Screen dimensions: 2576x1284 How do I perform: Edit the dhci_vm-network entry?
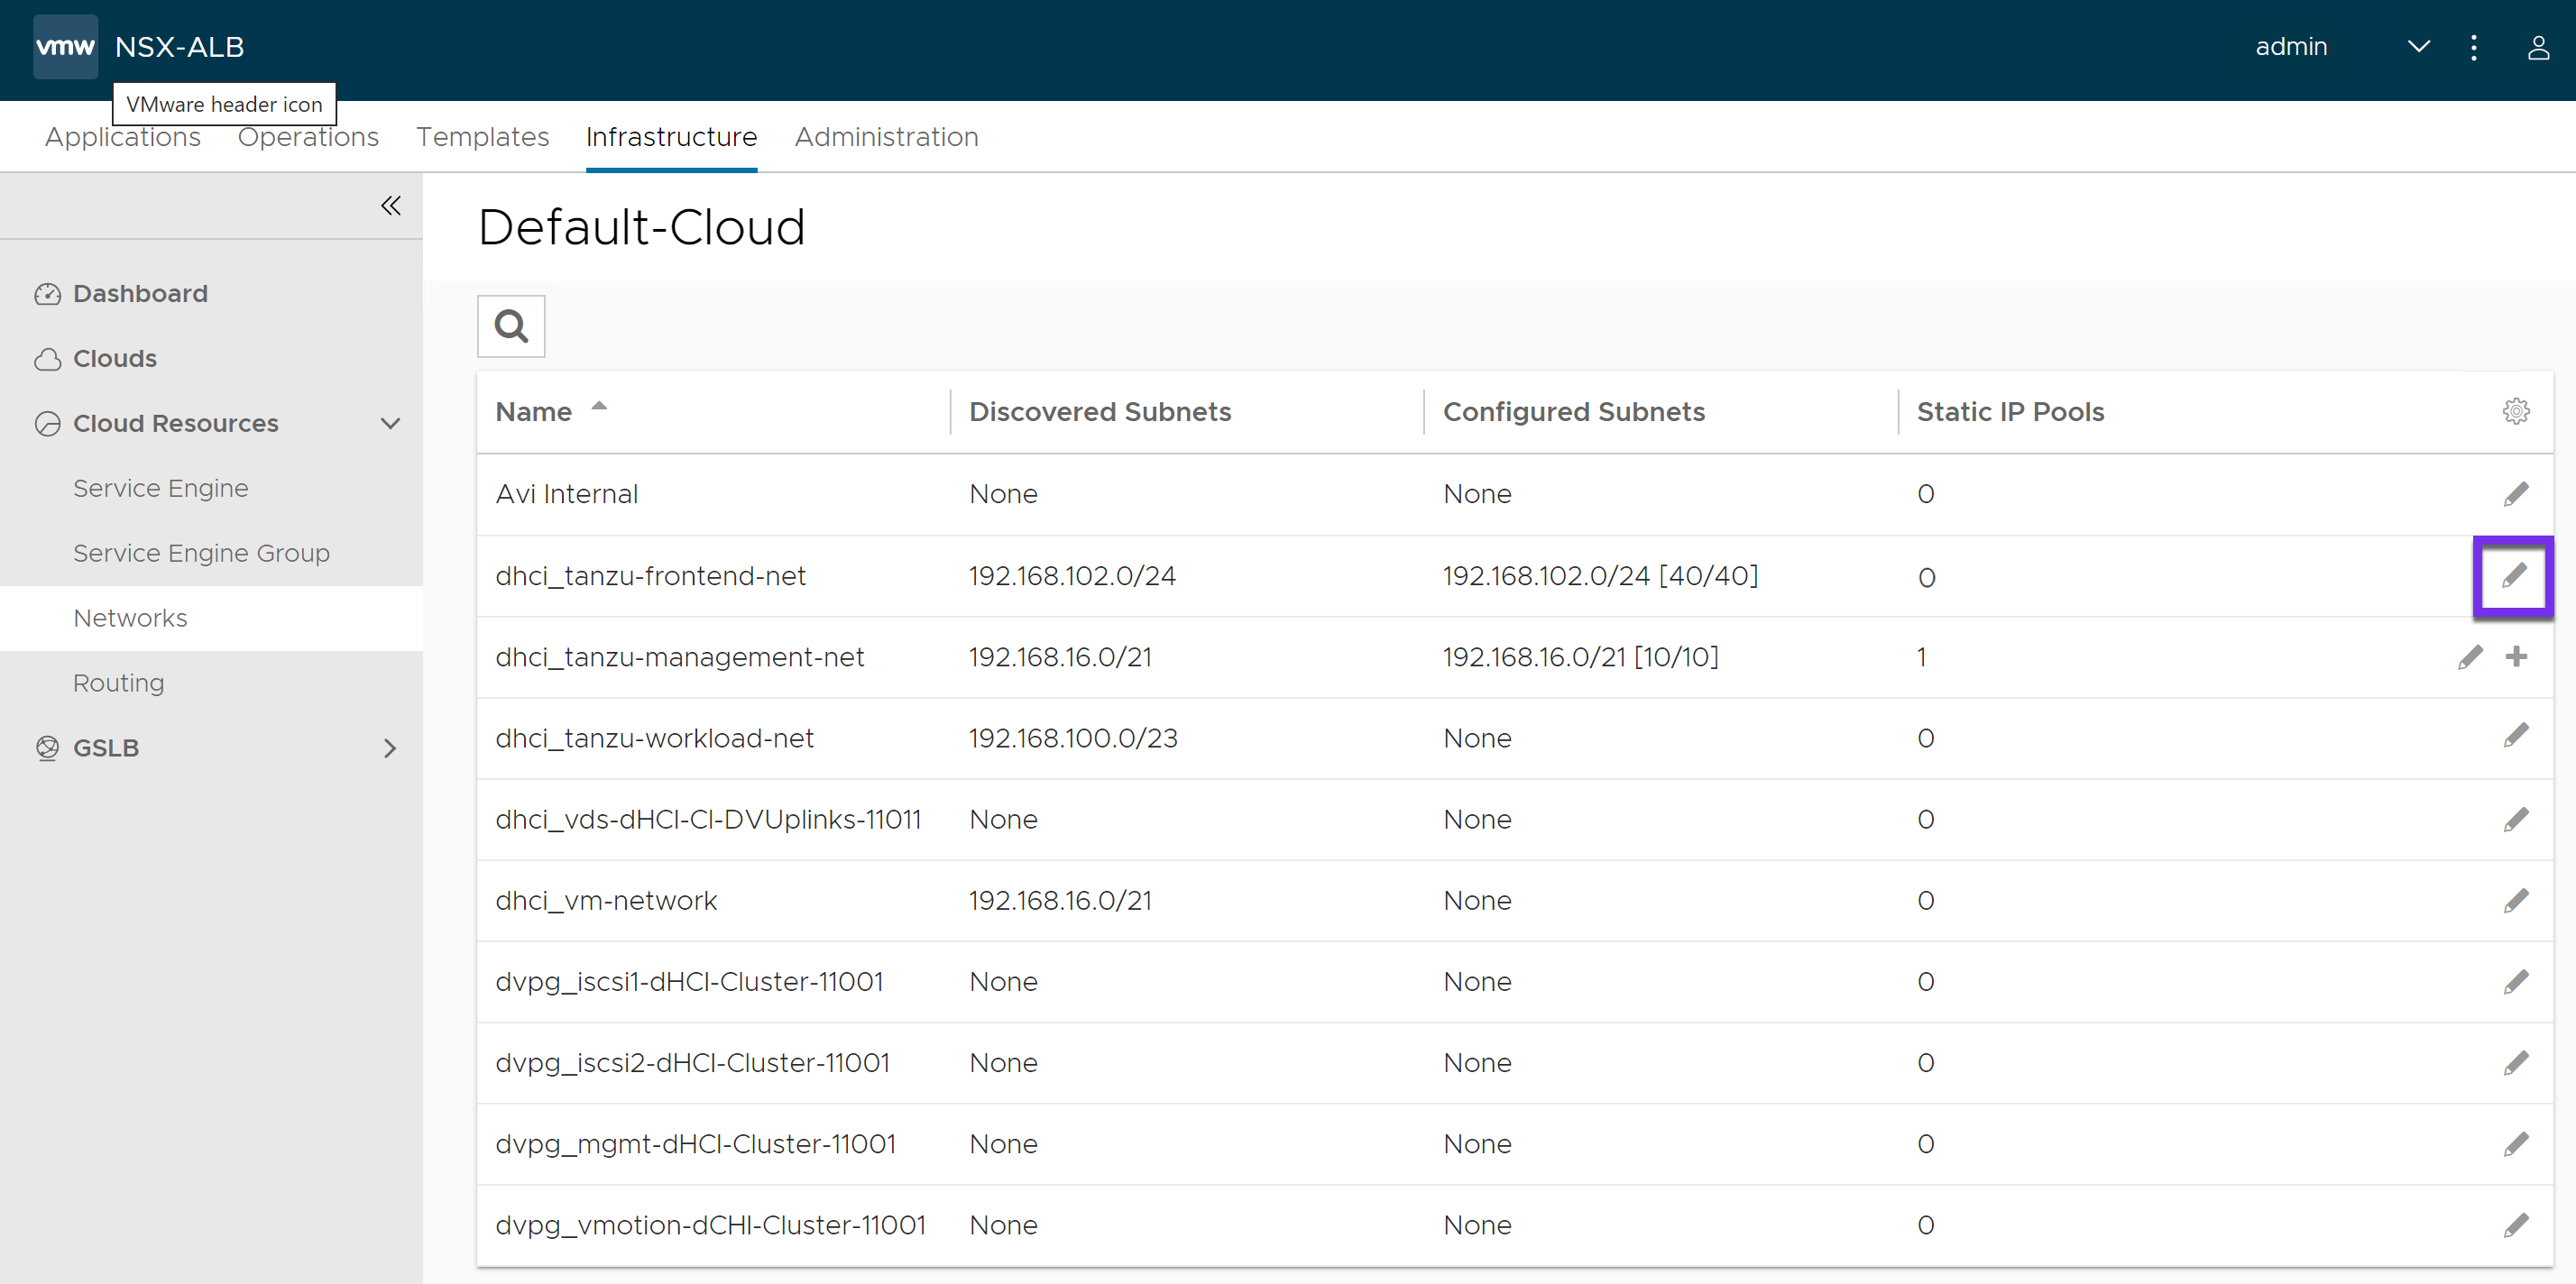pos(2516,900)
